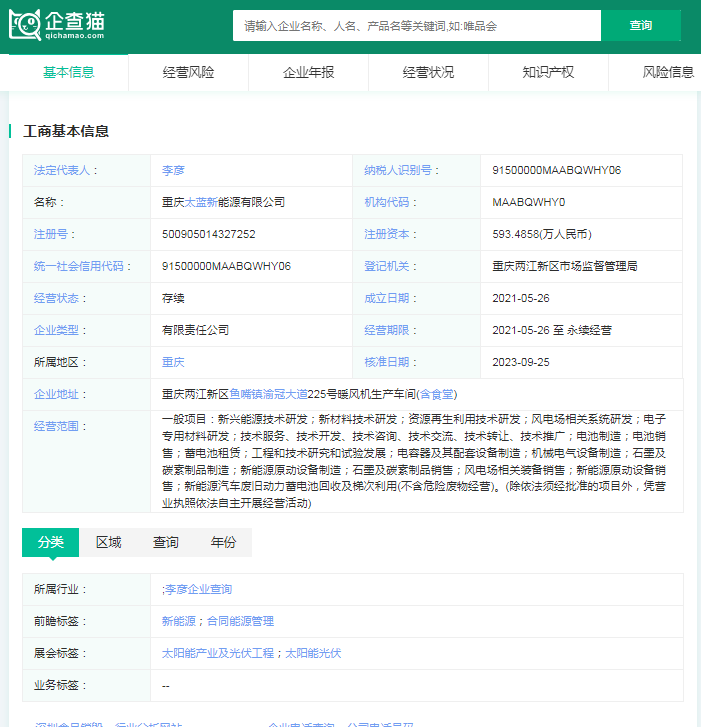Select the 分类 tab

[51, 542]
